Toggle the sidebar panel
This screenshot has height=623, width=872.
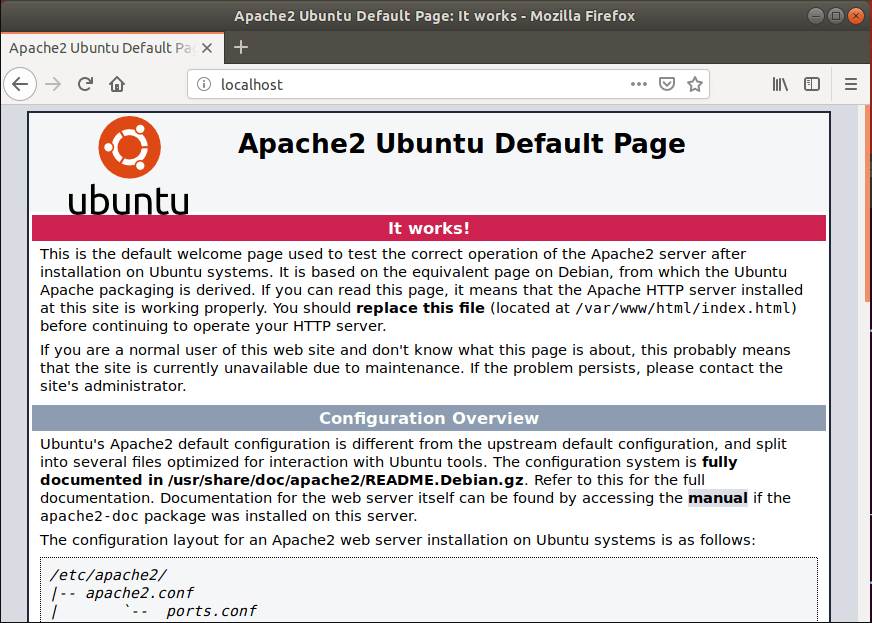(812, 85)
